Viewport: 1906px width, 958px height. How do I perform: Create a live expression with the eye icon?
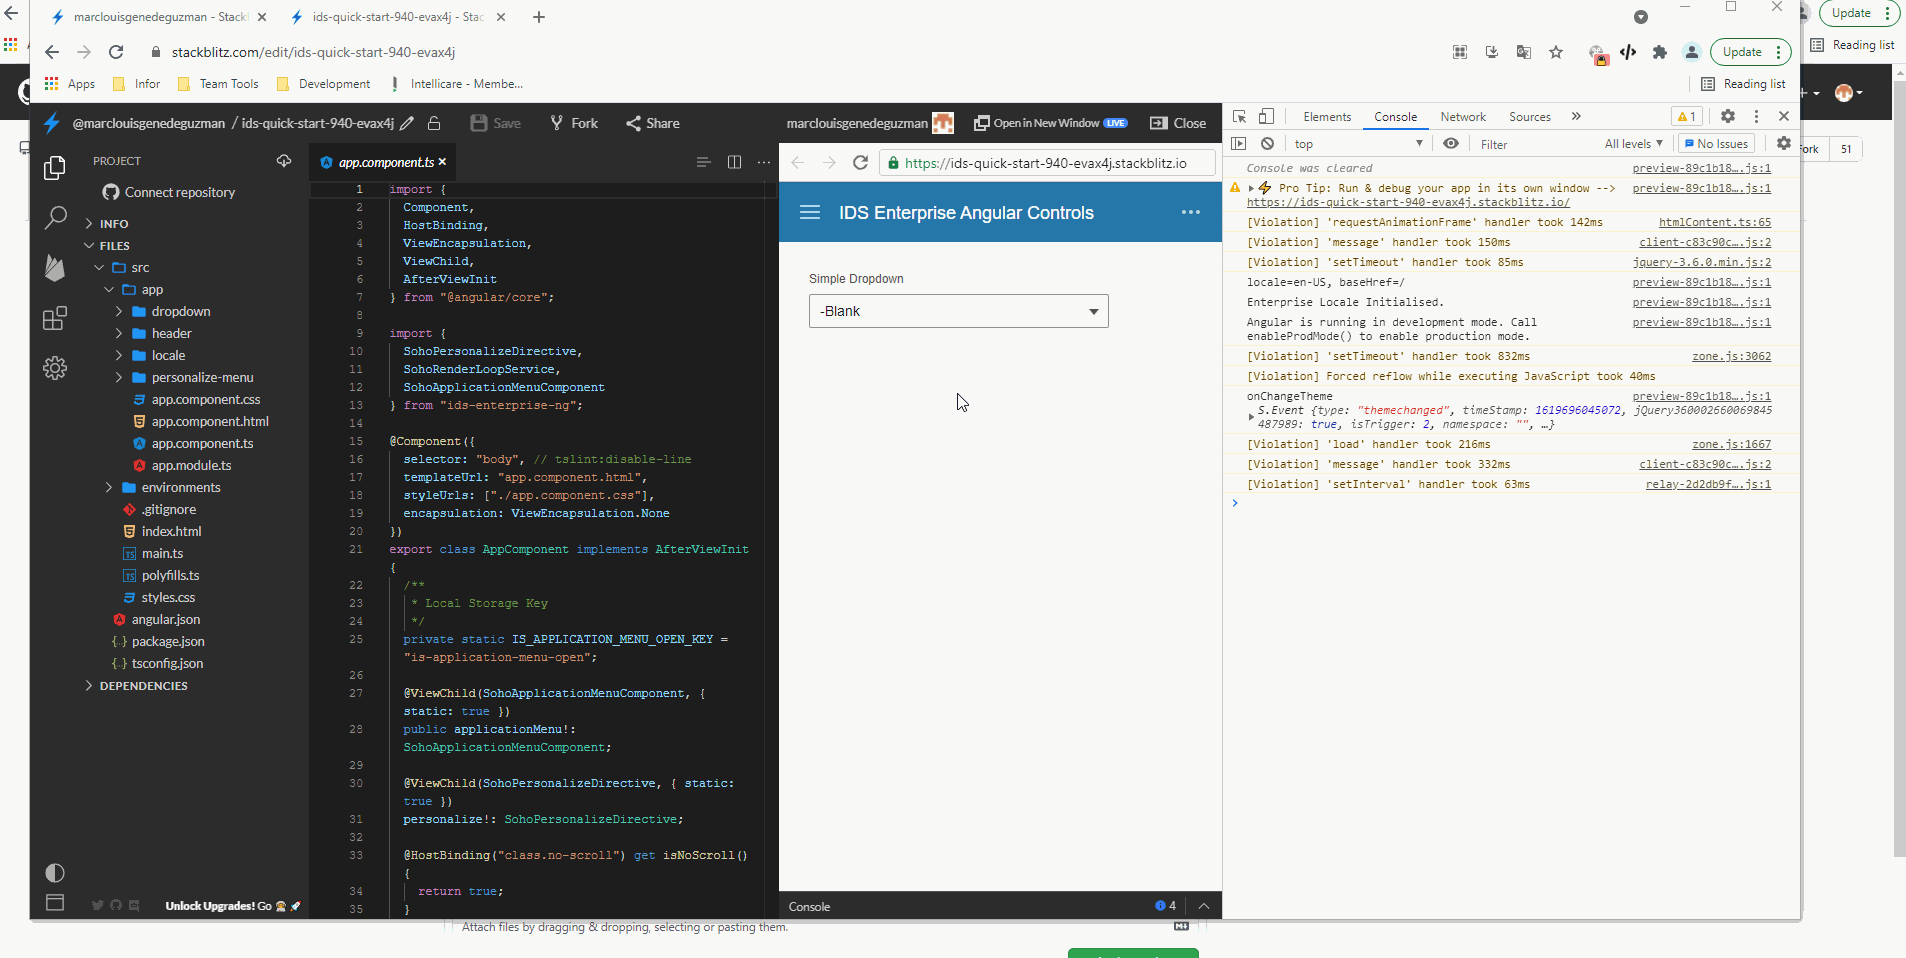1451,144
